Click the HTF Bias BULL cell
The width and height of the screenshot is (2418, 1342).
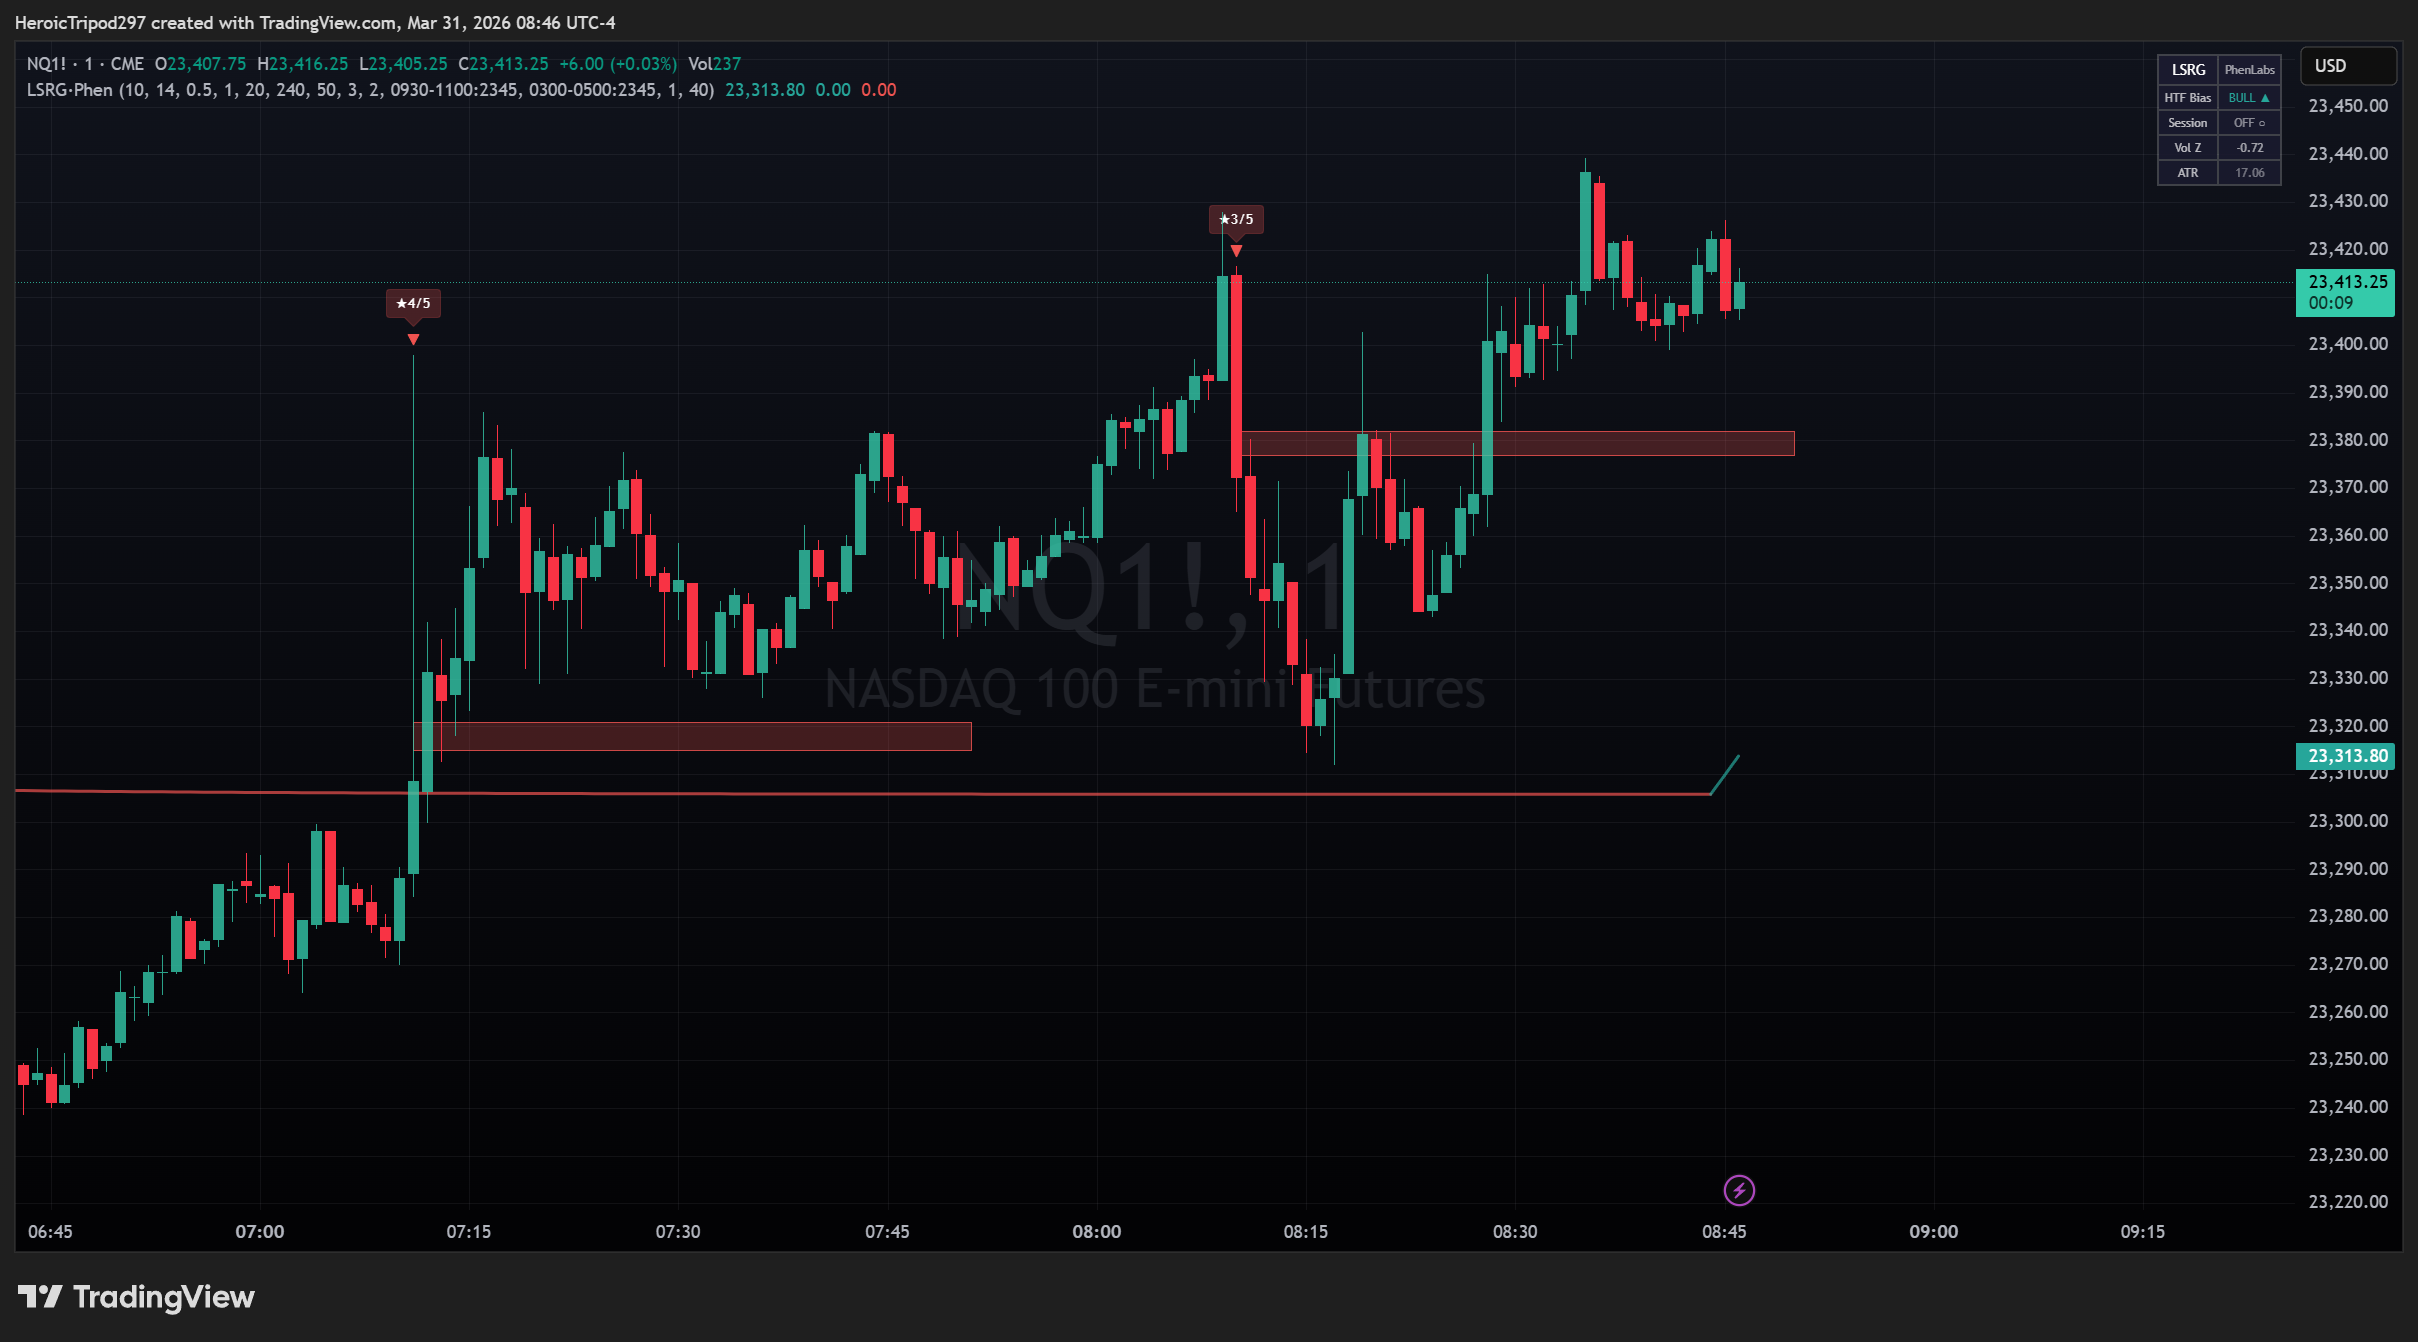[2249, 98]
